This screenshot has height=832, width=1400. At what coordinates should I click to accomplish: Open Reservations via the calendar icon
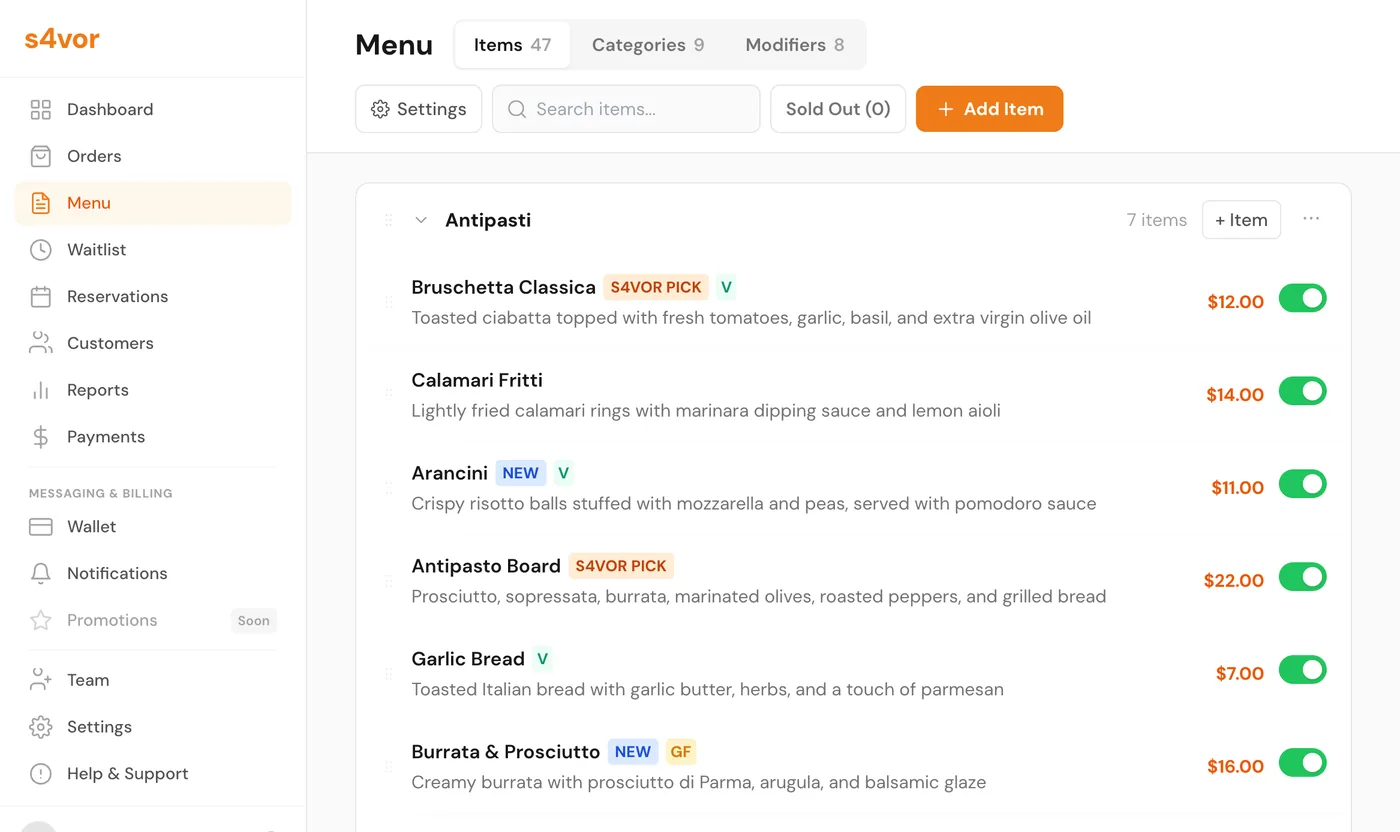point(40,296)
